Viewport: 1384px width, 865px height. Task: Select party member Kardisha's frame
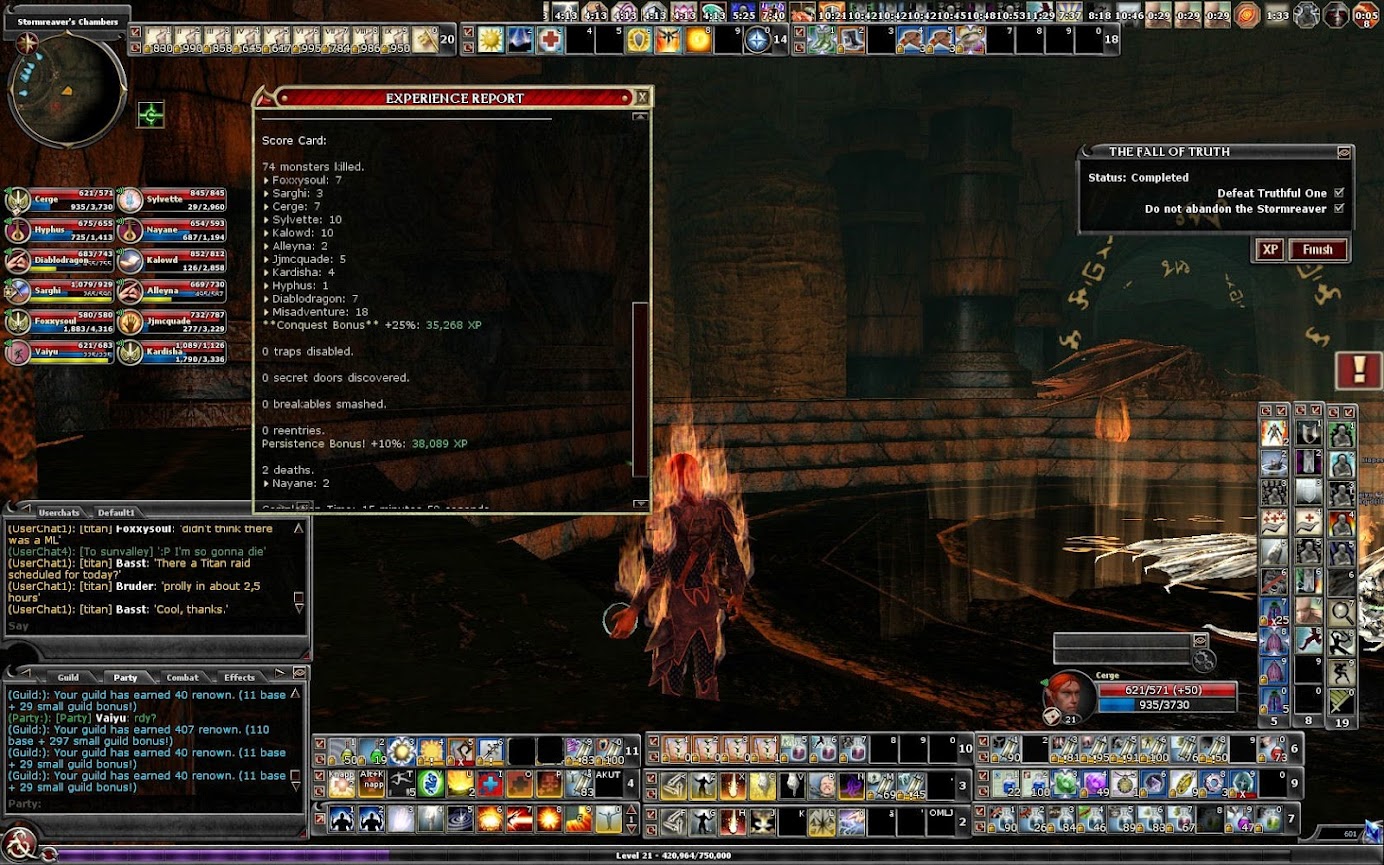172,352
